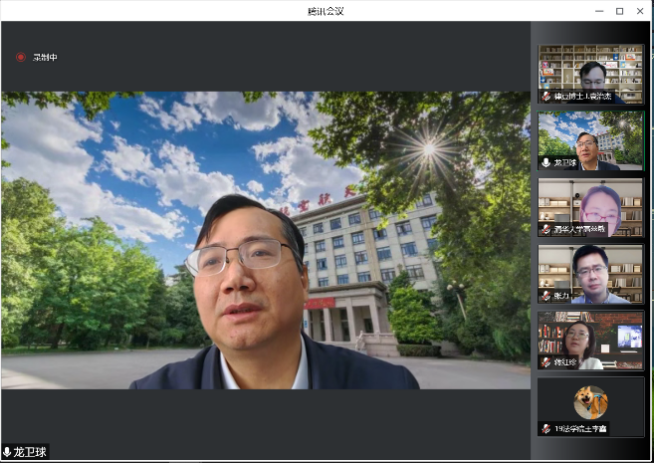Click the 录制中 recording status label

(45, 57)
